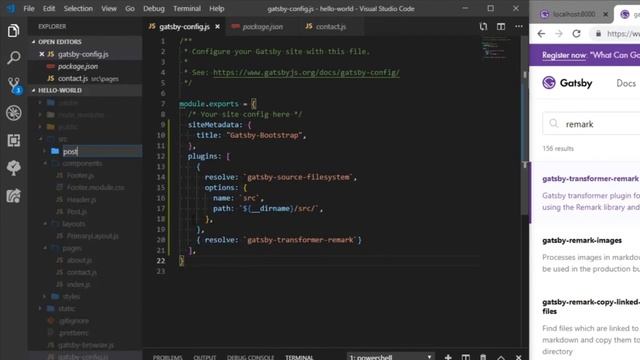Viewport: 640px width, 360px height.
Task: Click the editor minimap preview
Action: [x=496, y=48]
